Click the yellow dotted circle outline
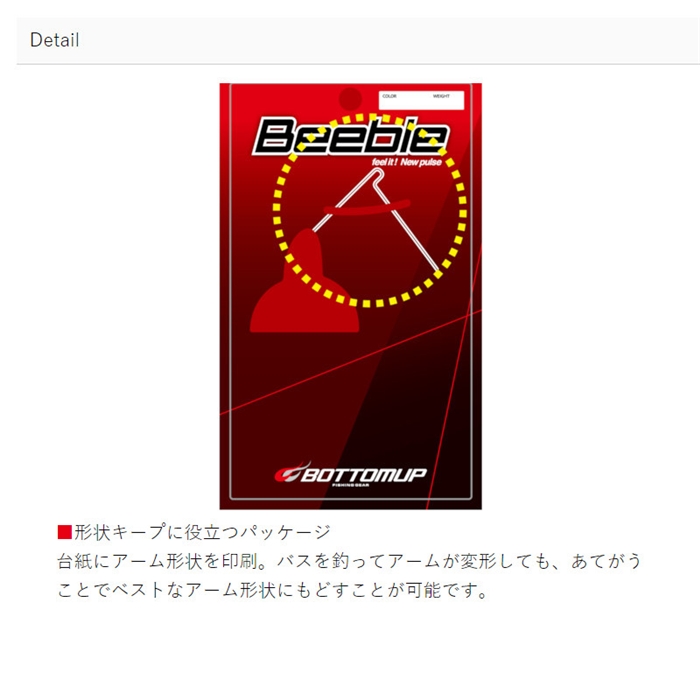 [370, 210]
